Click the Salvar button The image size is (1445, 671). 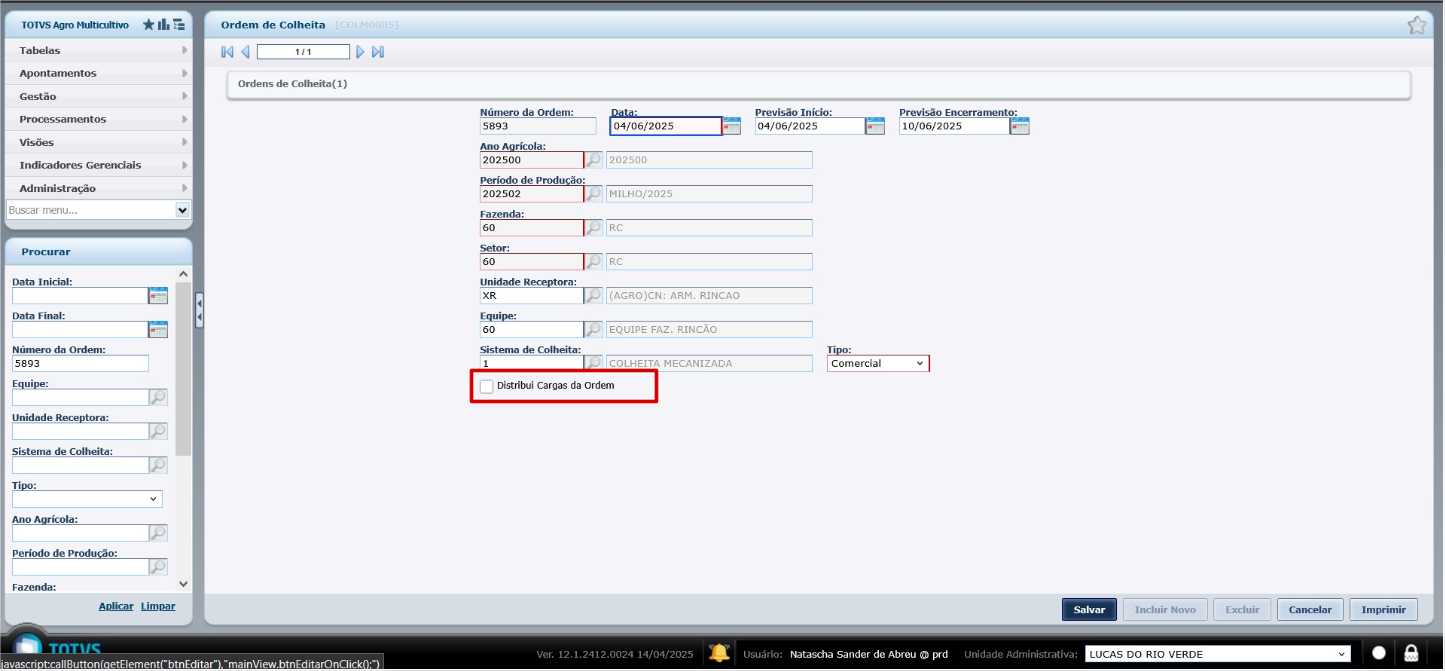1089,610
